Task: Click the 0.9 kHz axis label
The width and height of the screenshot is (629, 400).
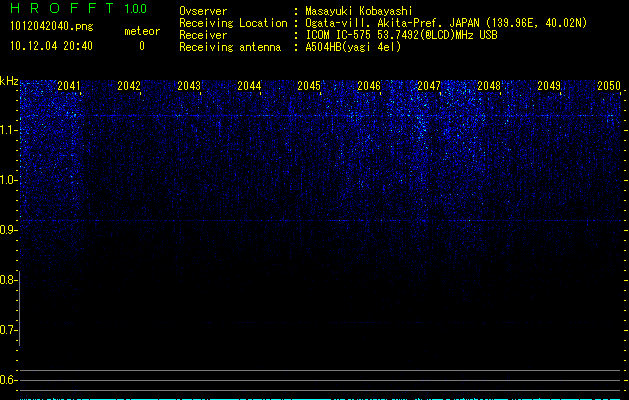Action: coord(8,230)
